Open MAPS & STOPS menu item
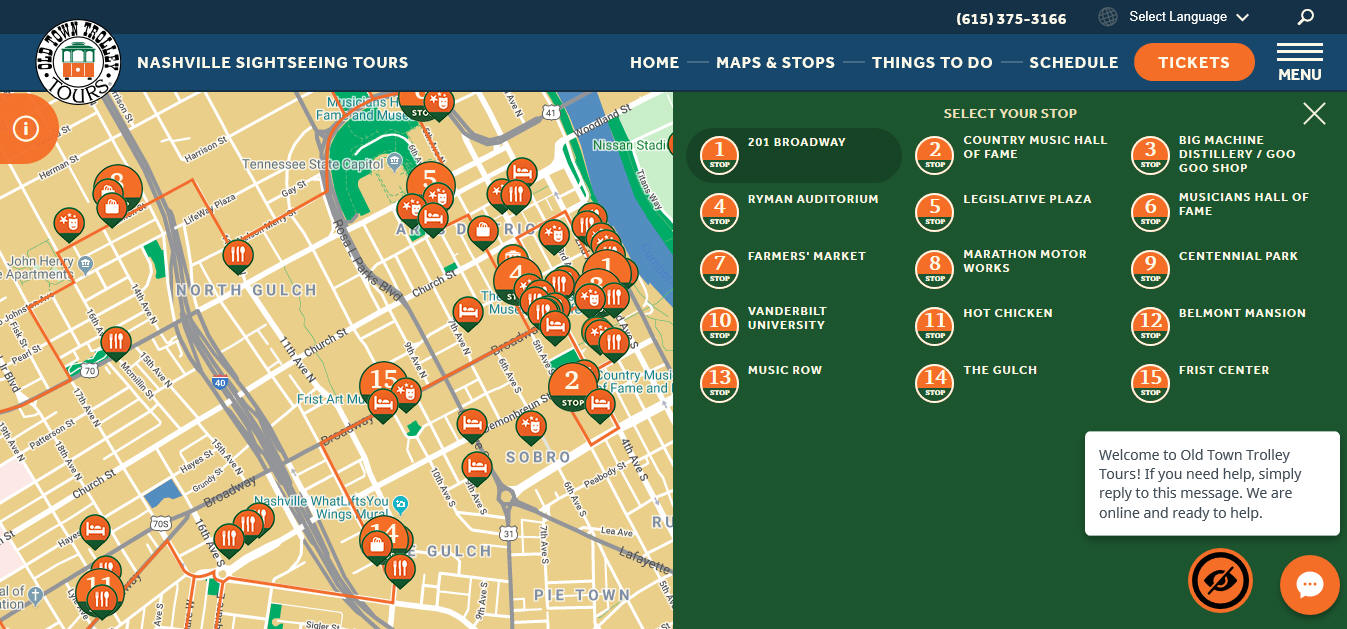1347x629 pixels. click(775, 62)
